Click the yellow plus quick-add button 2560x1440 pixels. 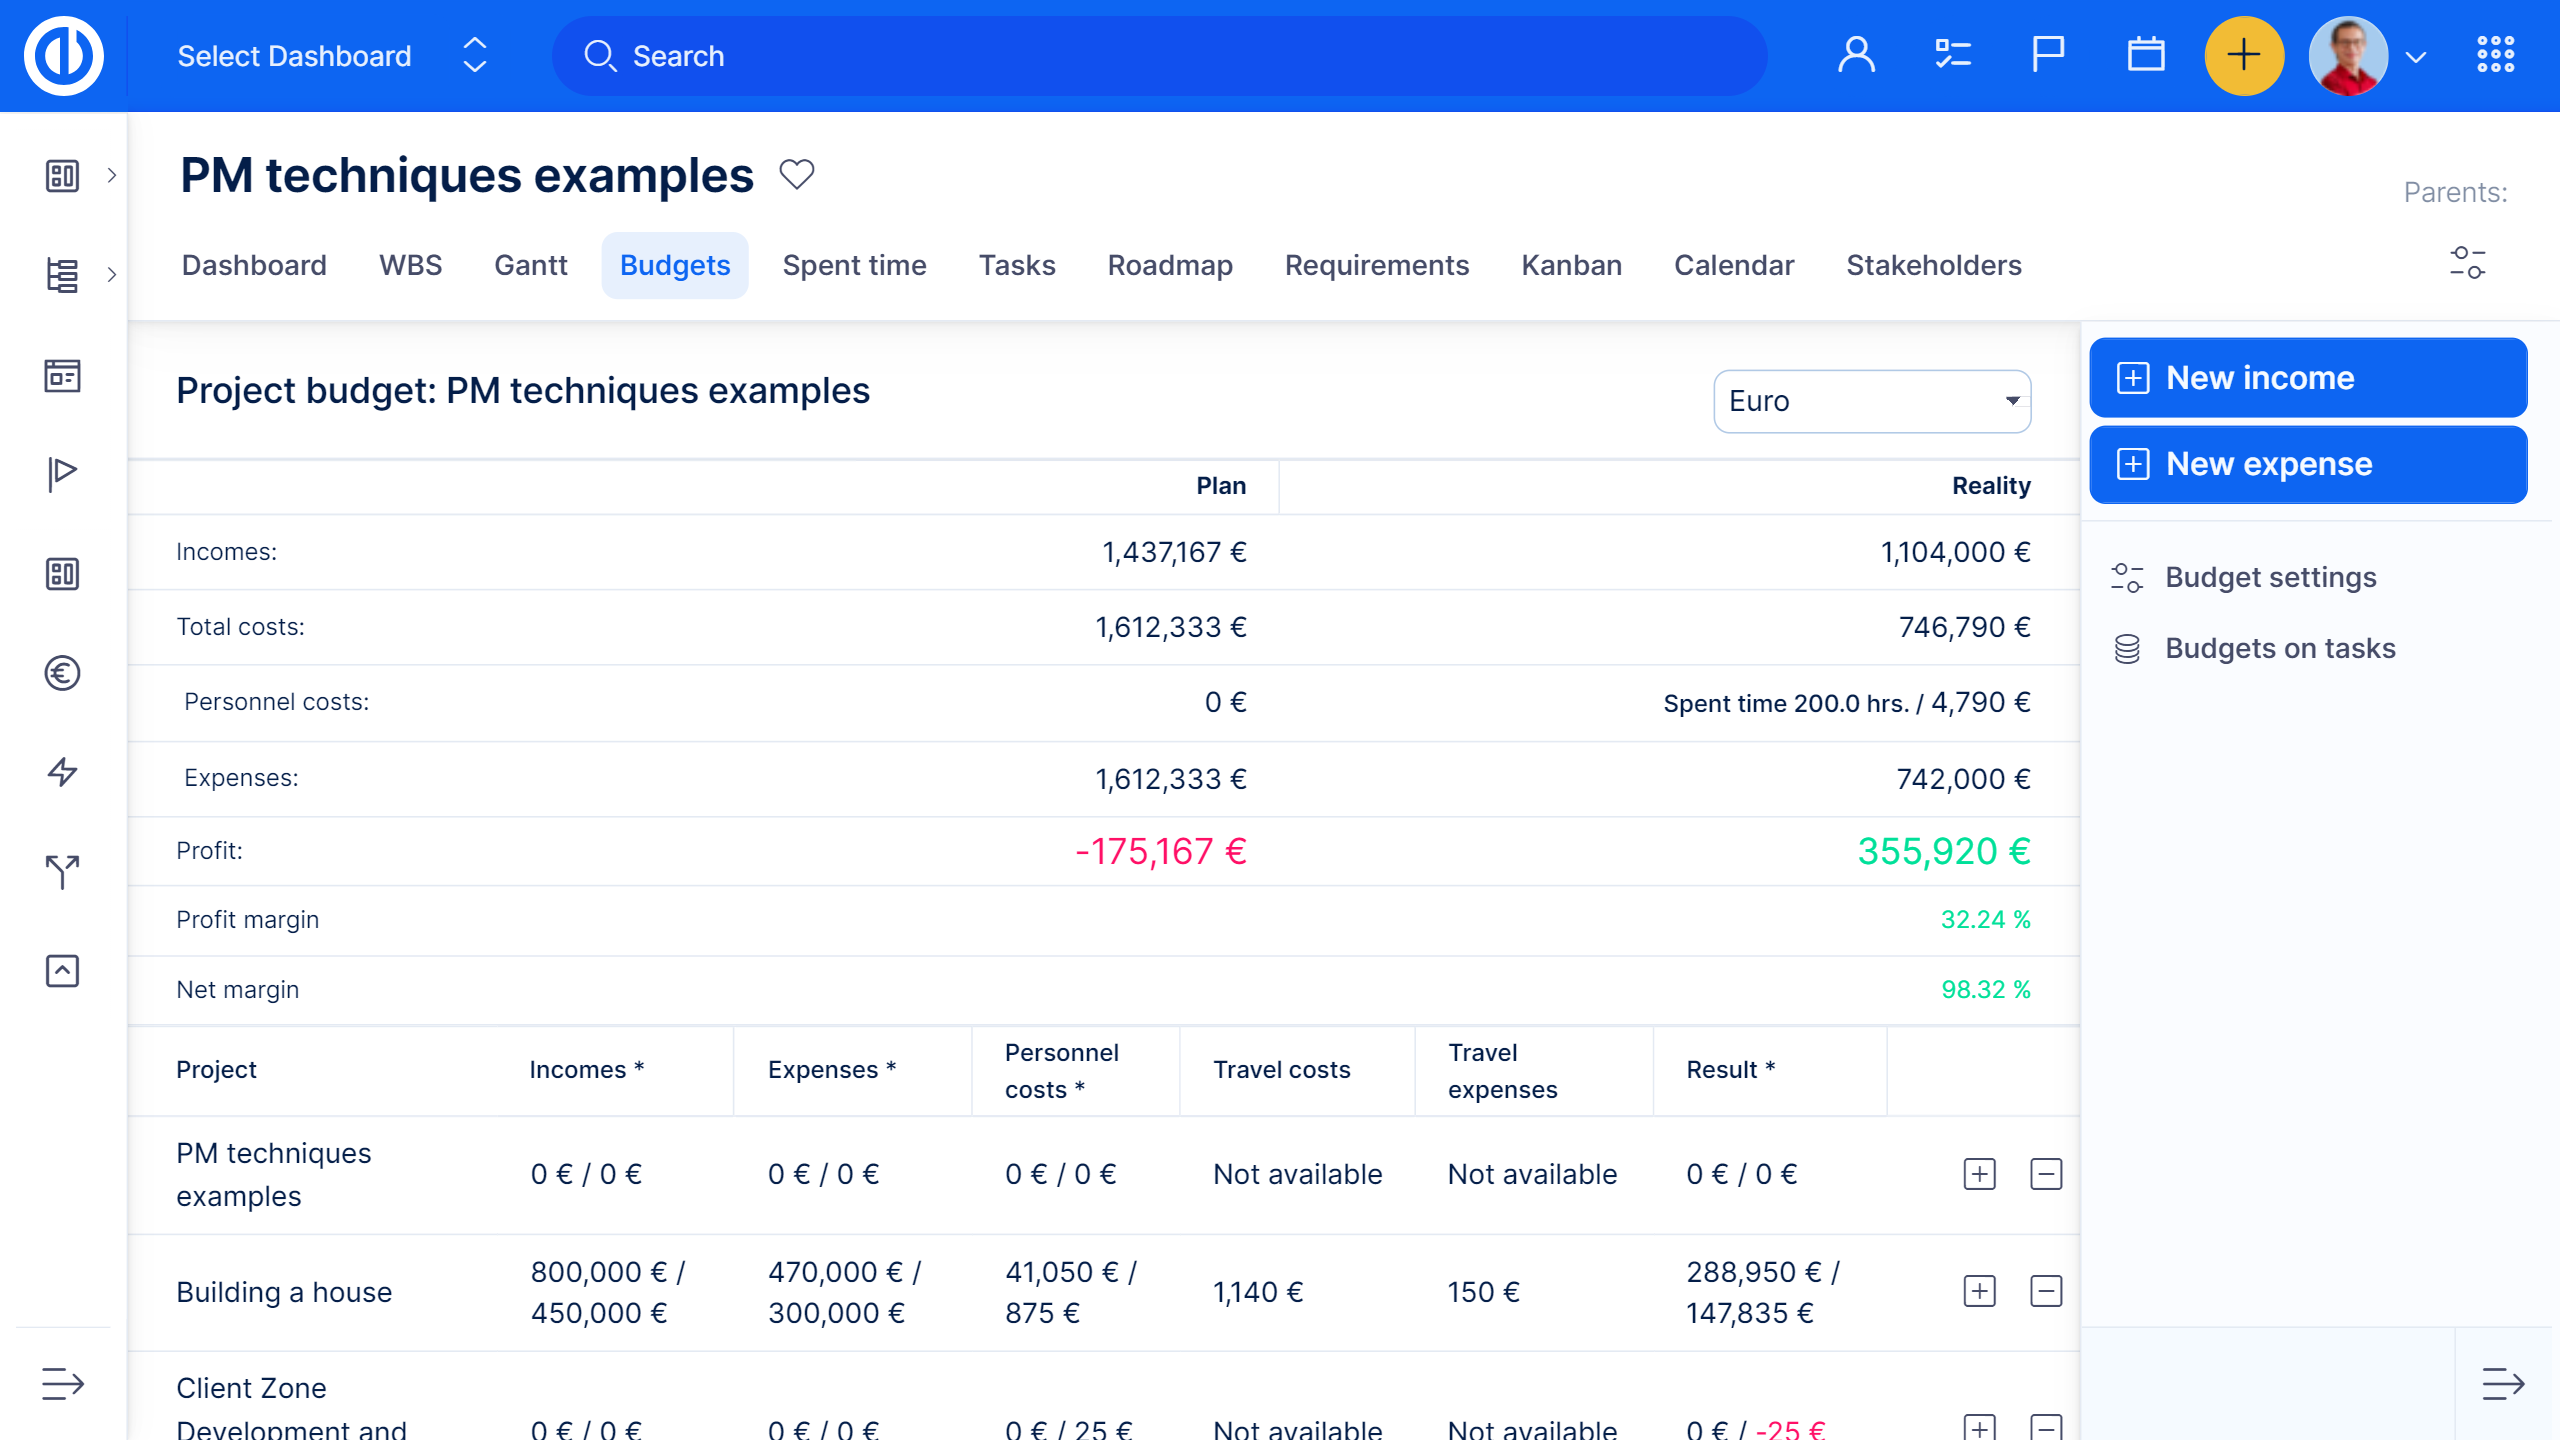pos(2244,55)
